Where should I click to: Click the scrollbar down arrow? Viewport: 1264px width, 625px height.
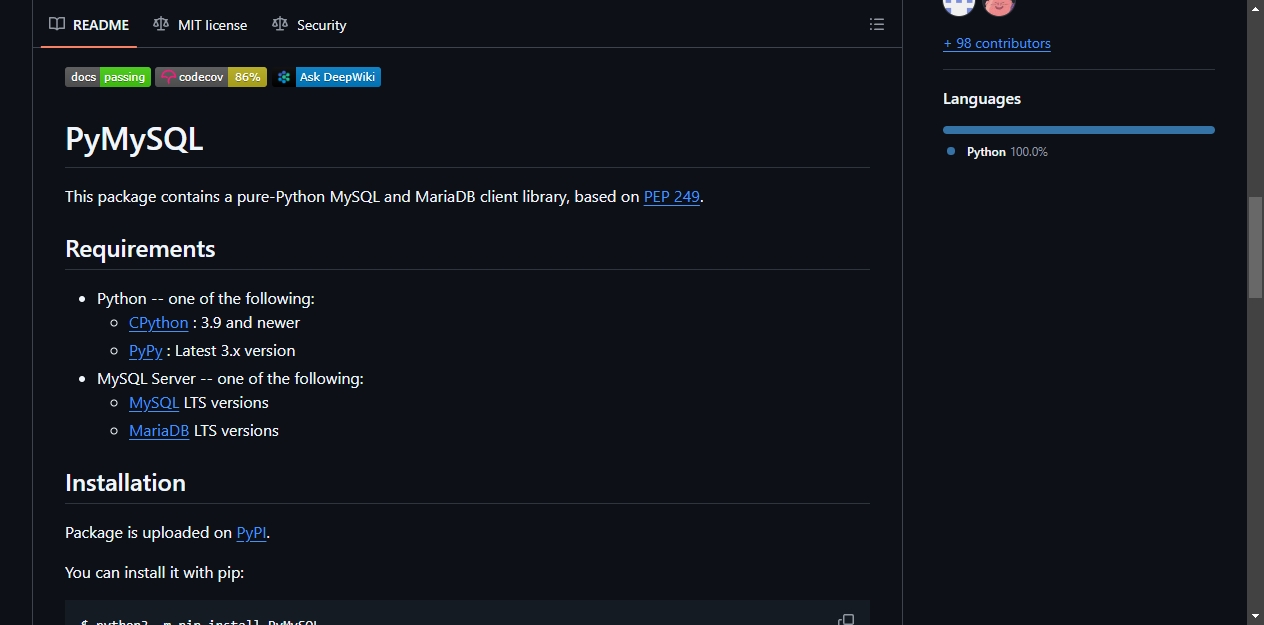[x=1255, y=616]
